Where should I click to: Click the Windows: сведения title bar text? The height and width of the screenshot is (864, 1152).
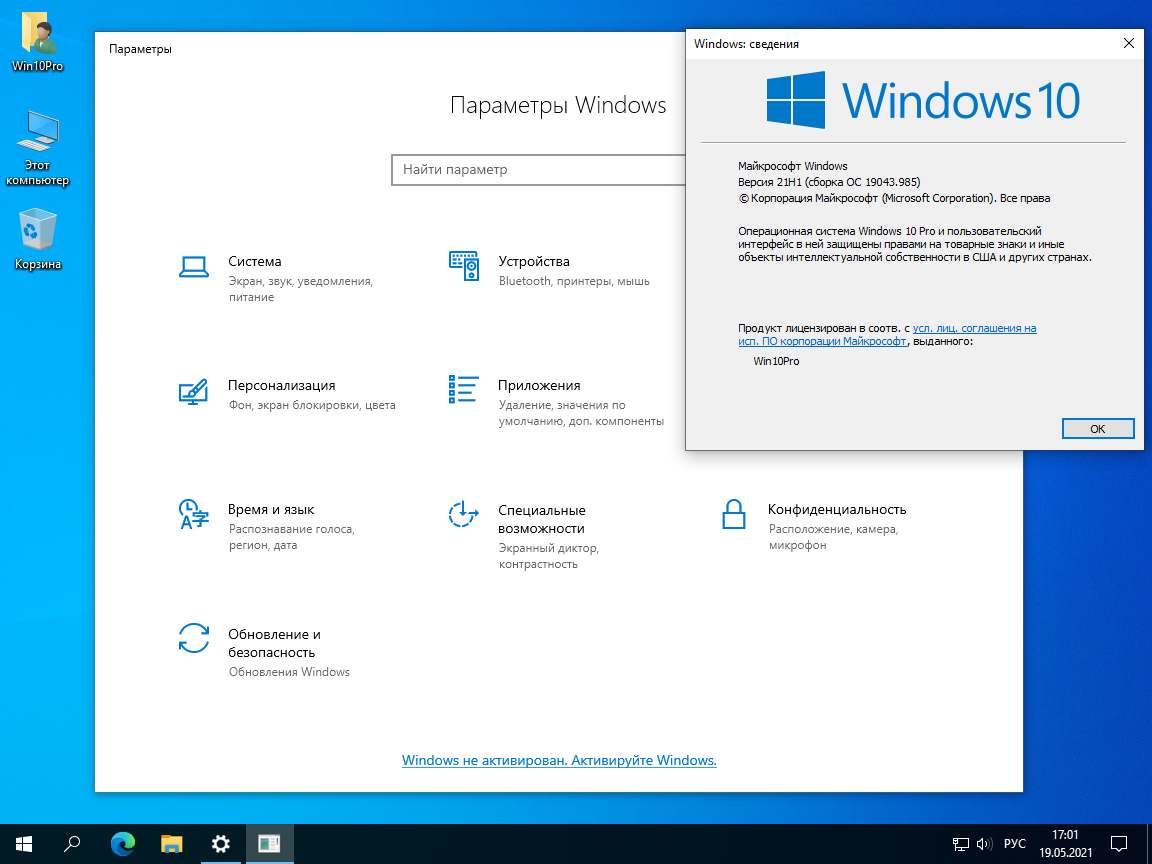746,44
